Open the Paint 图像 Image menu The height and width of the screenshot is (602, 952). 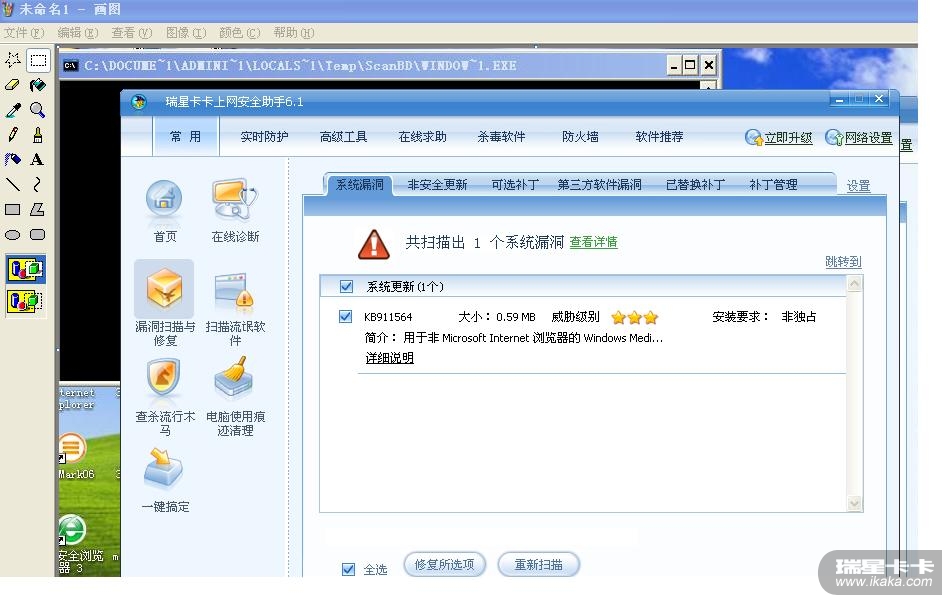point(186,33)
